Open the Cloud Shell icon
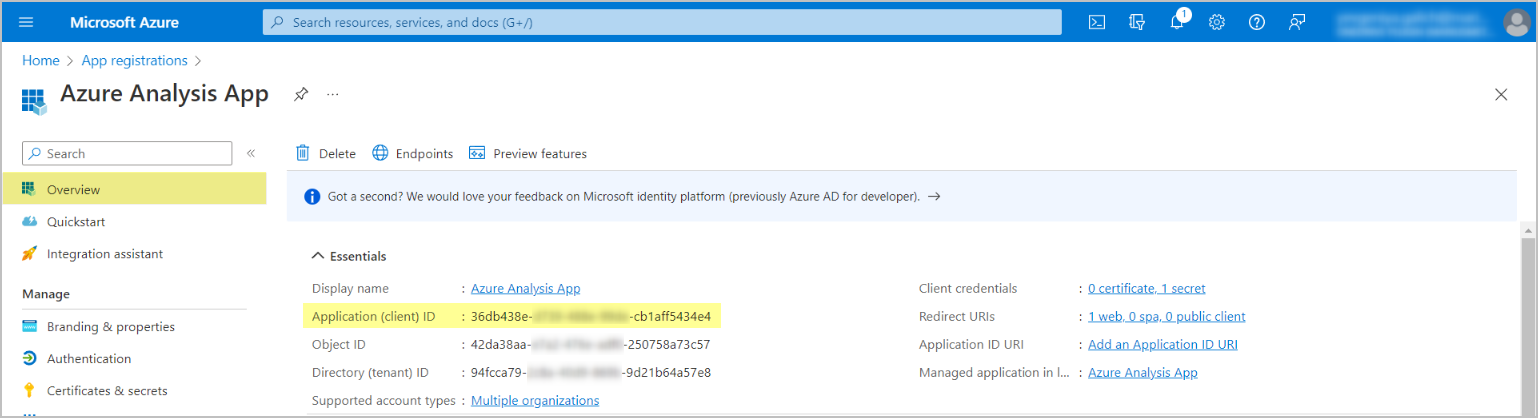This screenshot has height=418, width=1538. pyautogui.click(x=1097, y=22)
